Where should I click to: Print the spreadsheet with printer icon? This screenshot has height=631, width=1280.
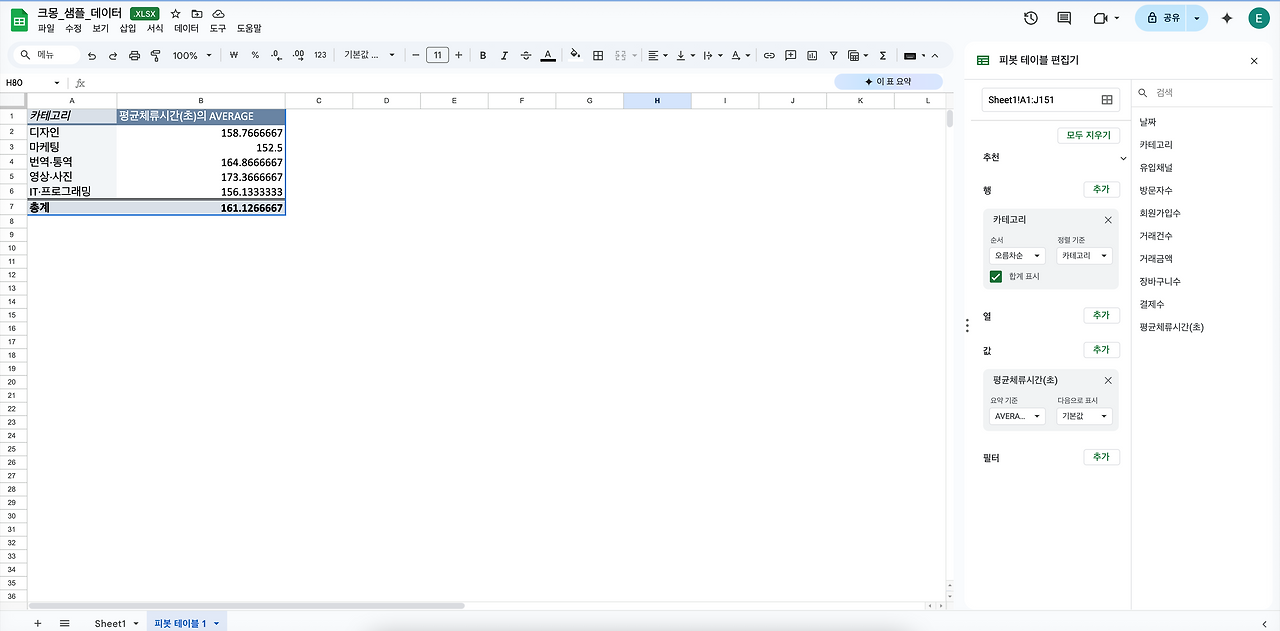click(135, 56)
